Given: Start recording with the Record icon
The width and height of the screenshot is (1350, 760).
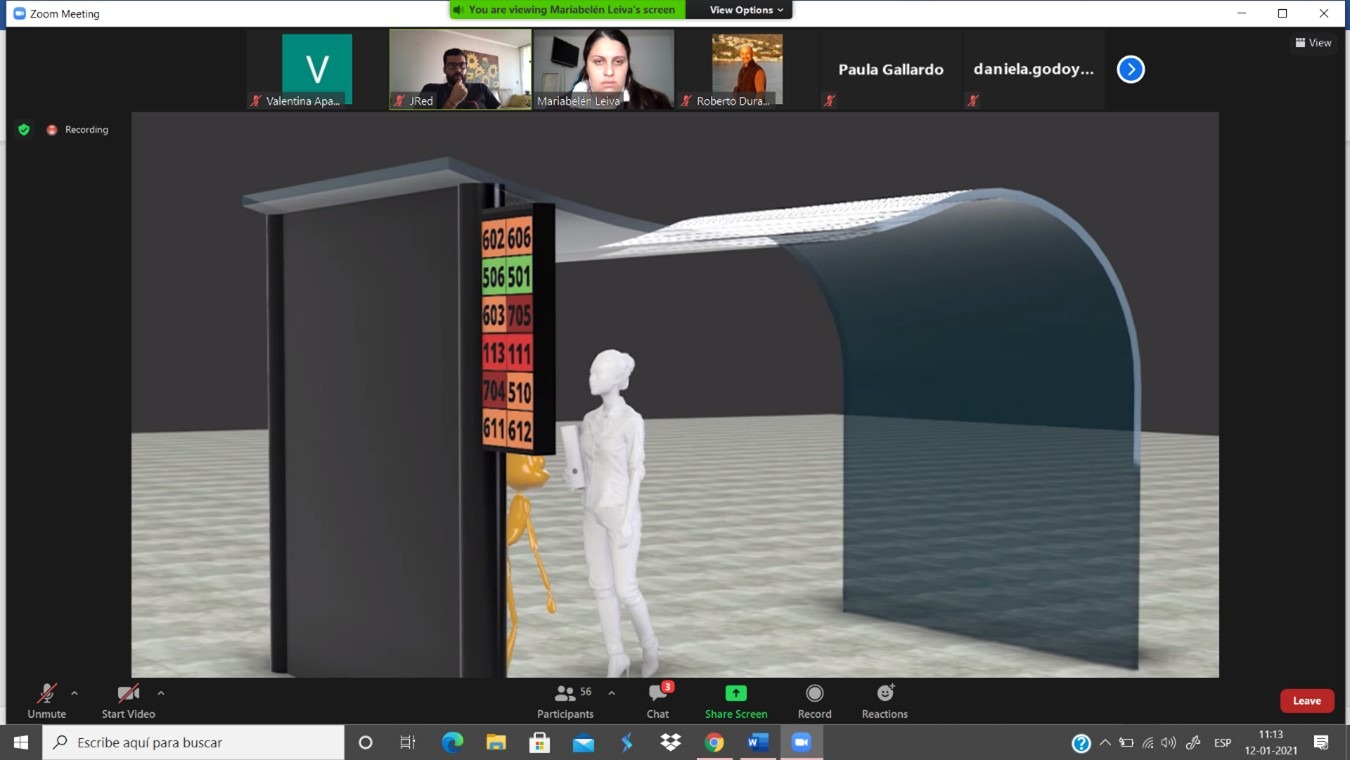Looking at the screenshot, I should (x=814, y=693).
